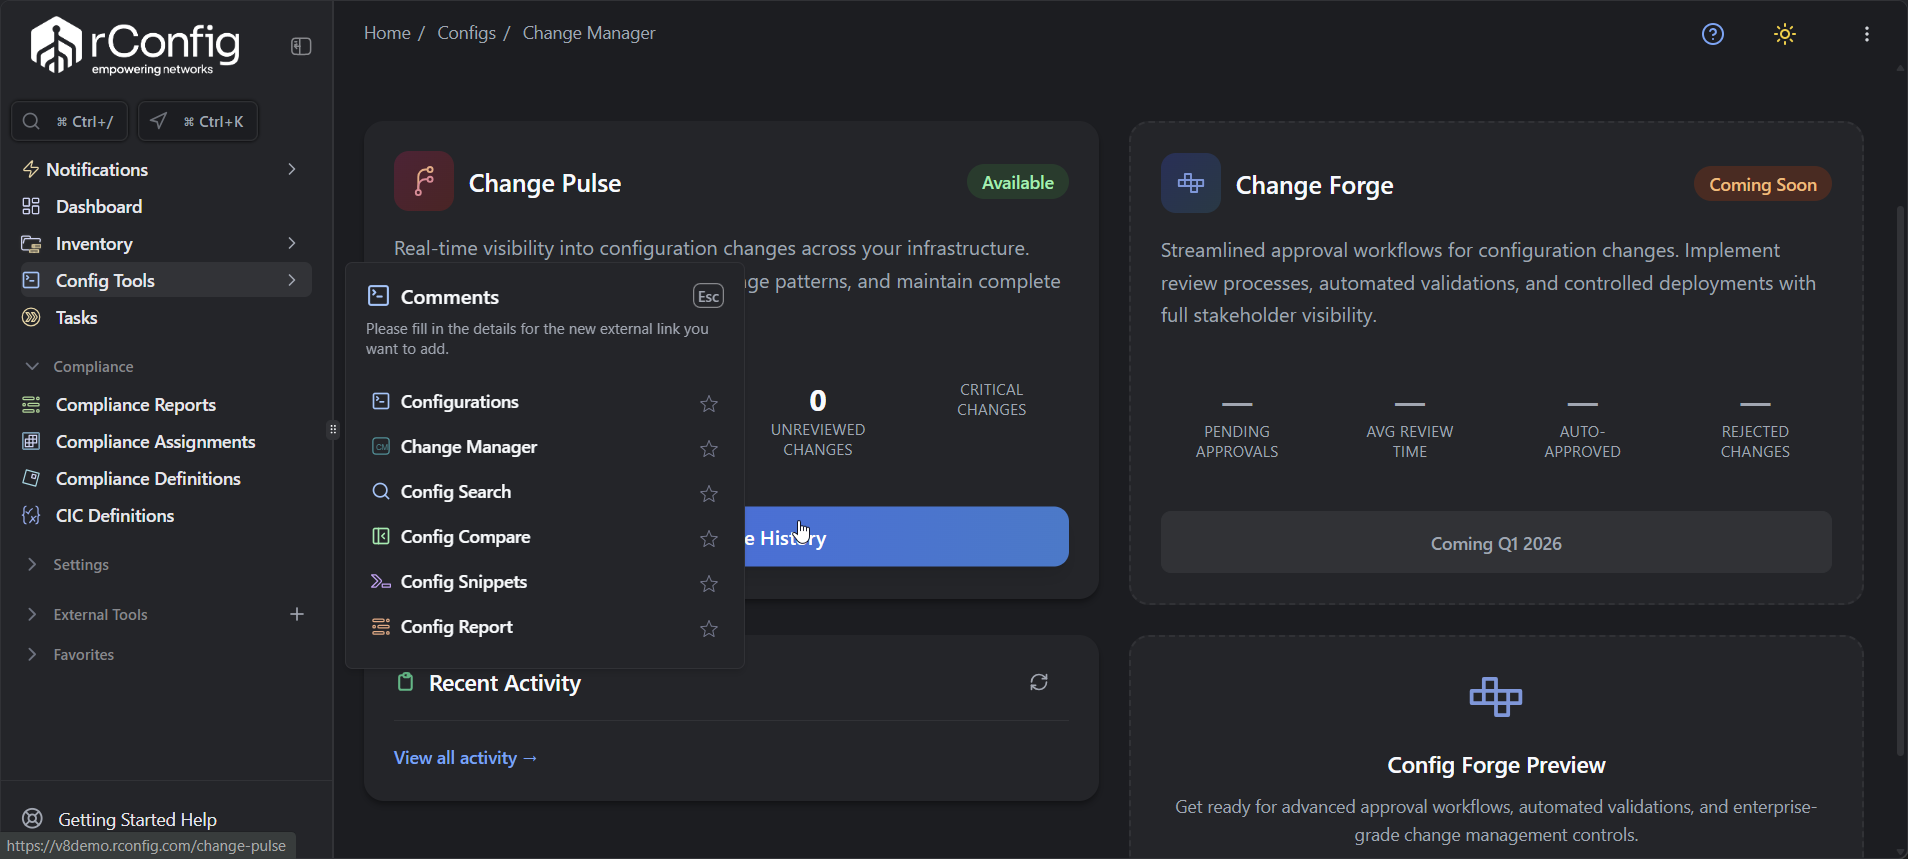Click the Change Pulse branch icon
1908x859 pixels.
click(x=424, y=181)
